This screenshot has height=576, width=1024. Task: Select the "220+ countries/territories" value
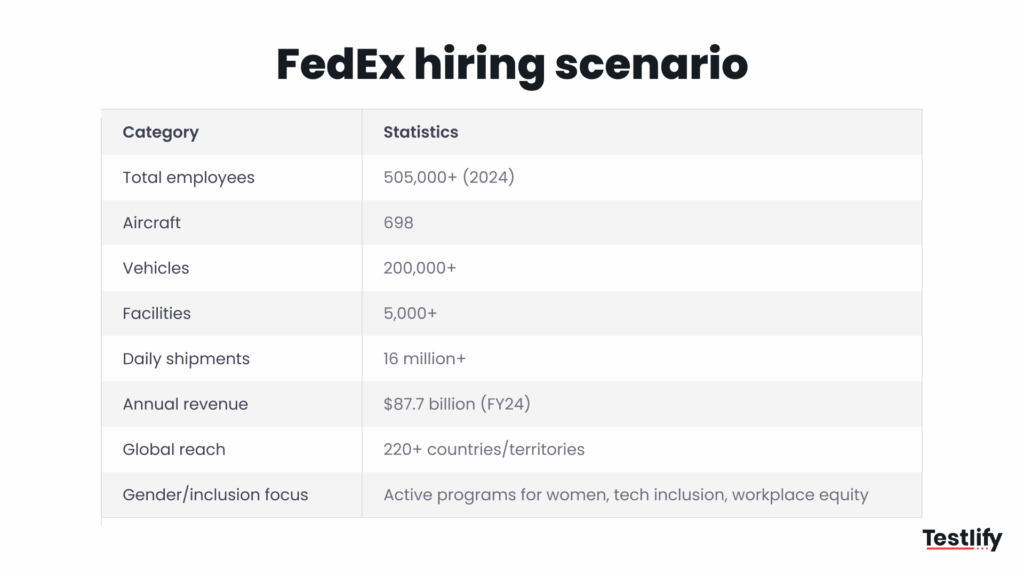484,449
